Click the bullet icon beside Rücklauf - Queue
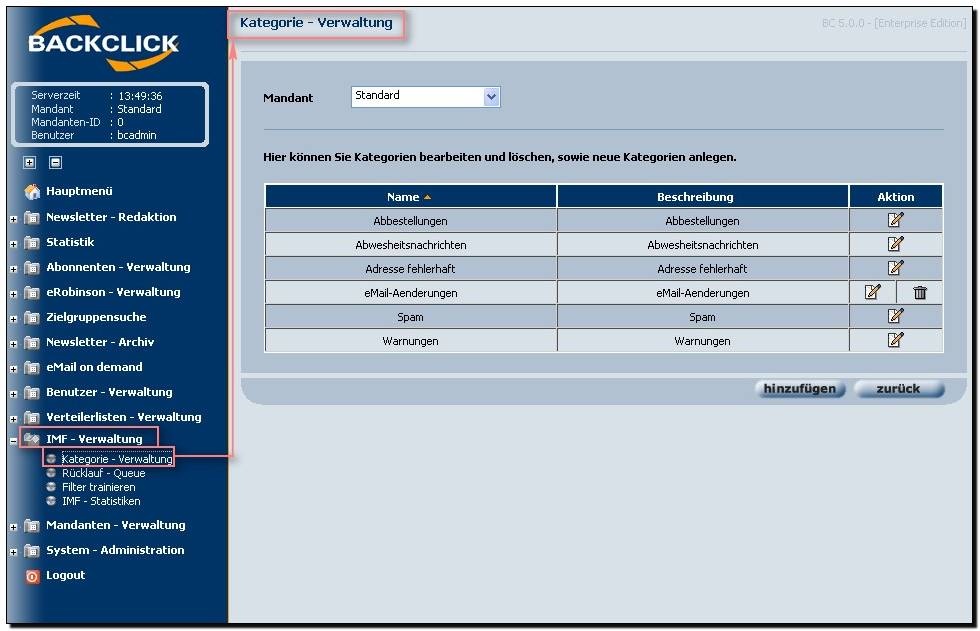This screenshot has width=980, height=631. [51, 473]
